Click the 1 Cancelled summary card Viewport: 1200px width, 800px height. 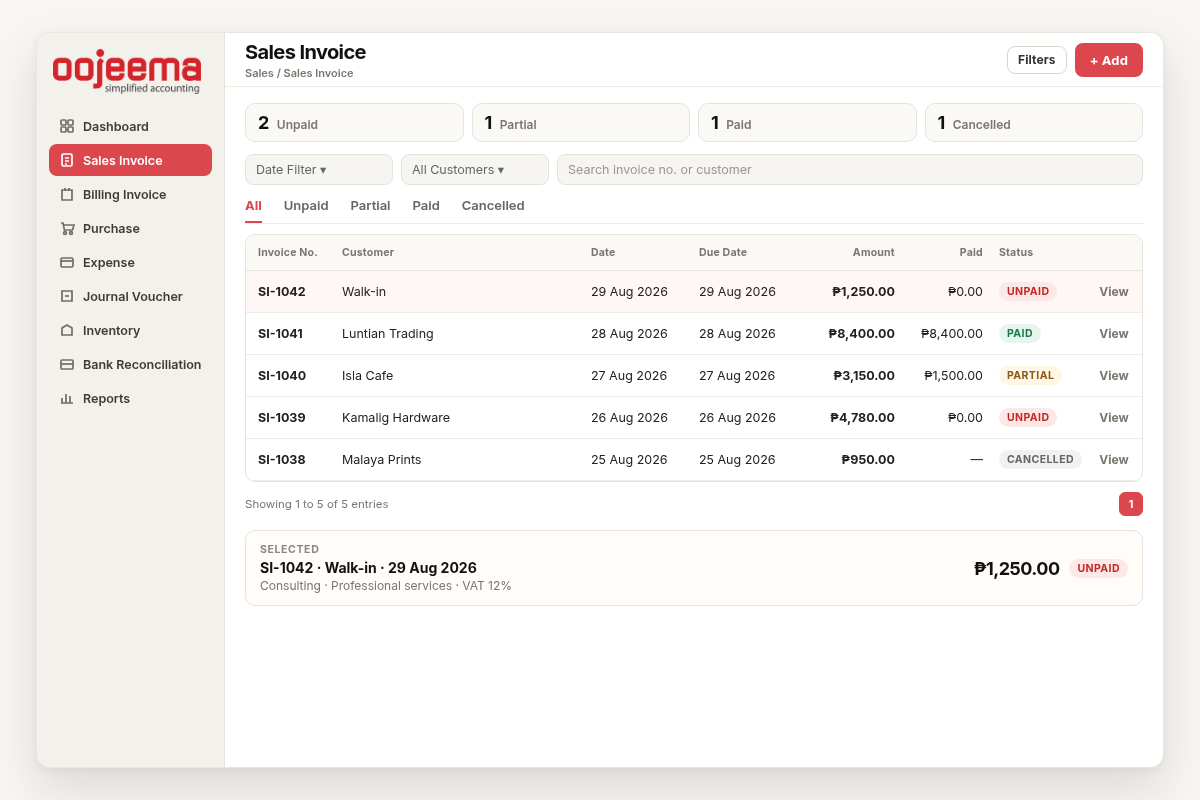coord(1034,122)
